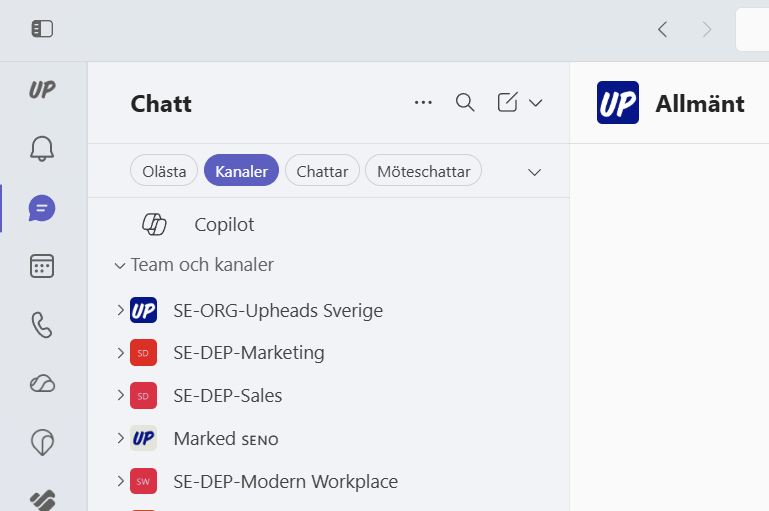
Task: Collapse the Team och kanaler section
Action: coord(119,265)
